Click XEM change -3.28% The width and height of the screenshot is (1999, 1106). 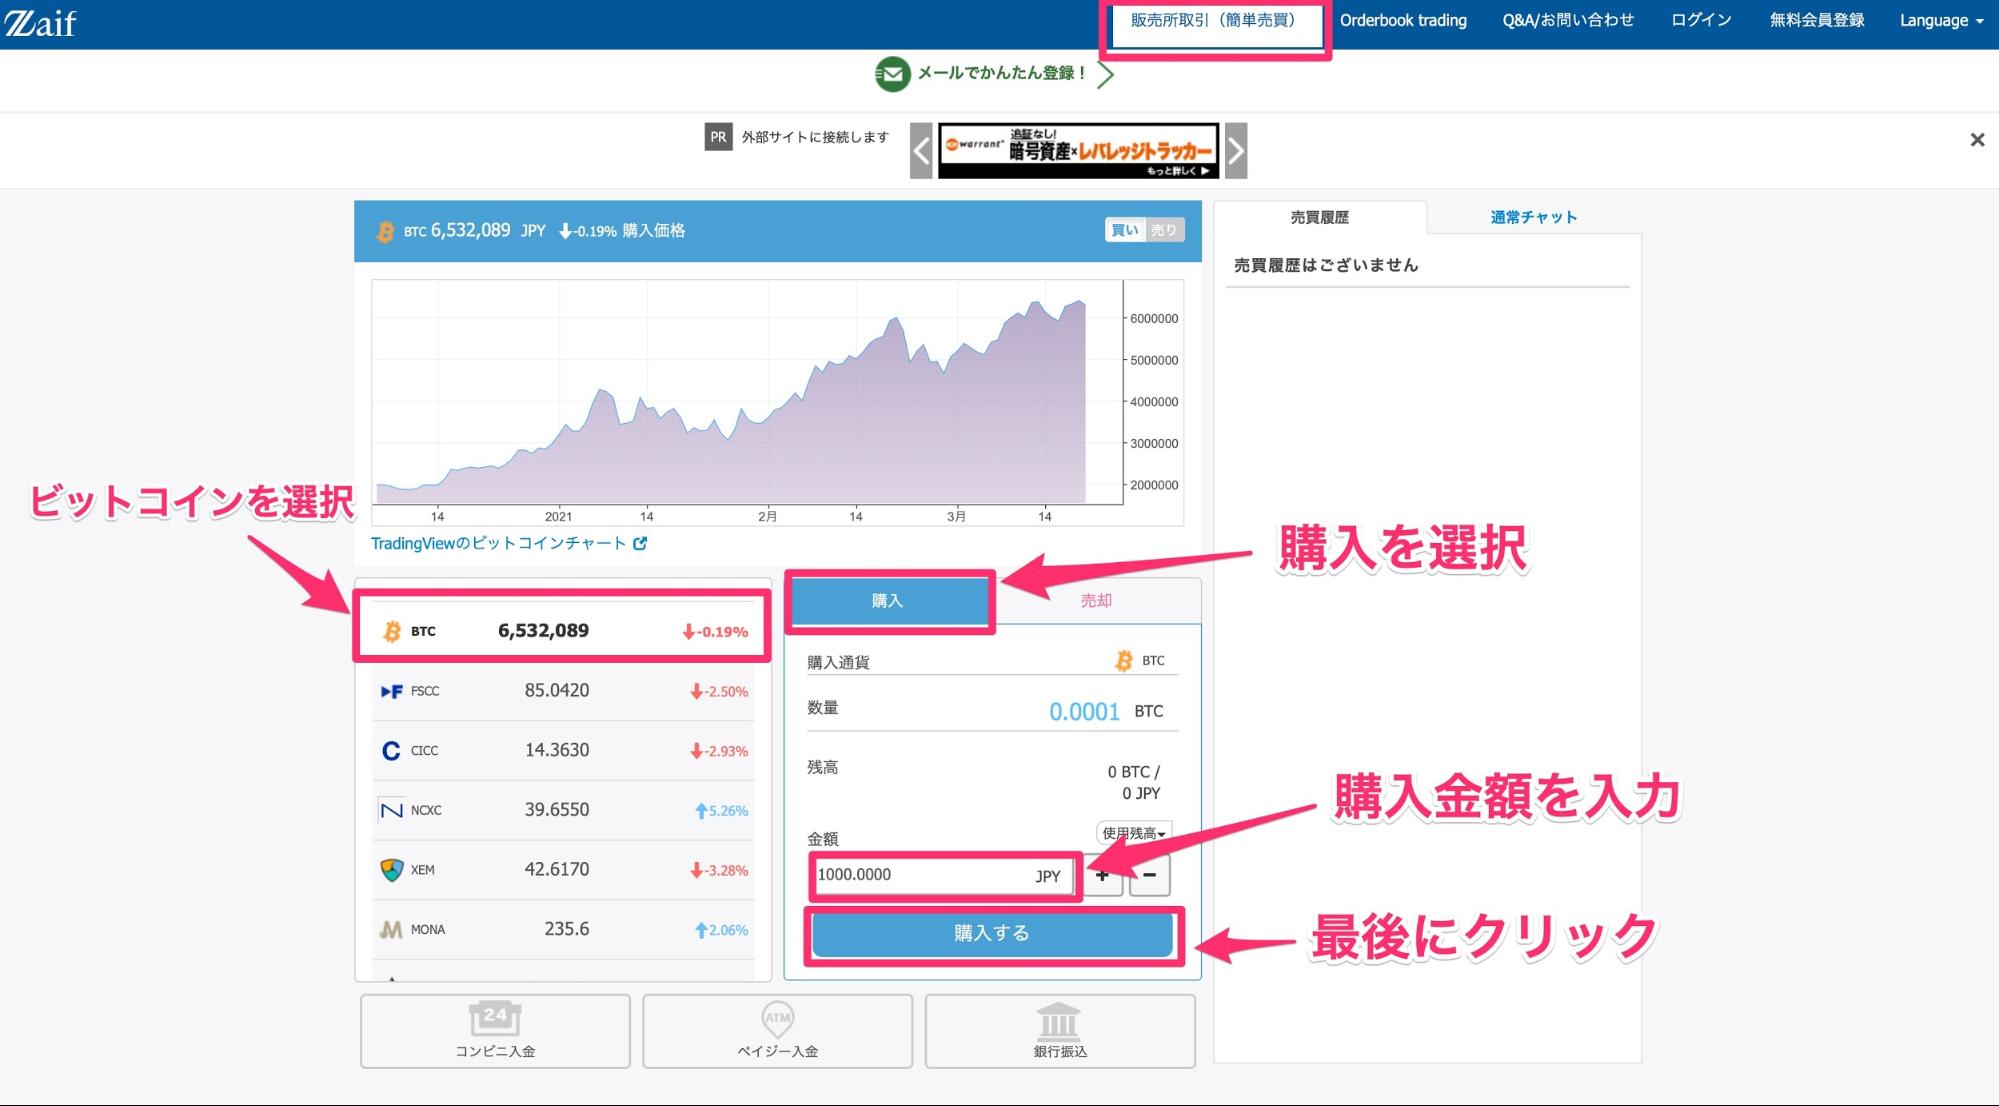719,871
